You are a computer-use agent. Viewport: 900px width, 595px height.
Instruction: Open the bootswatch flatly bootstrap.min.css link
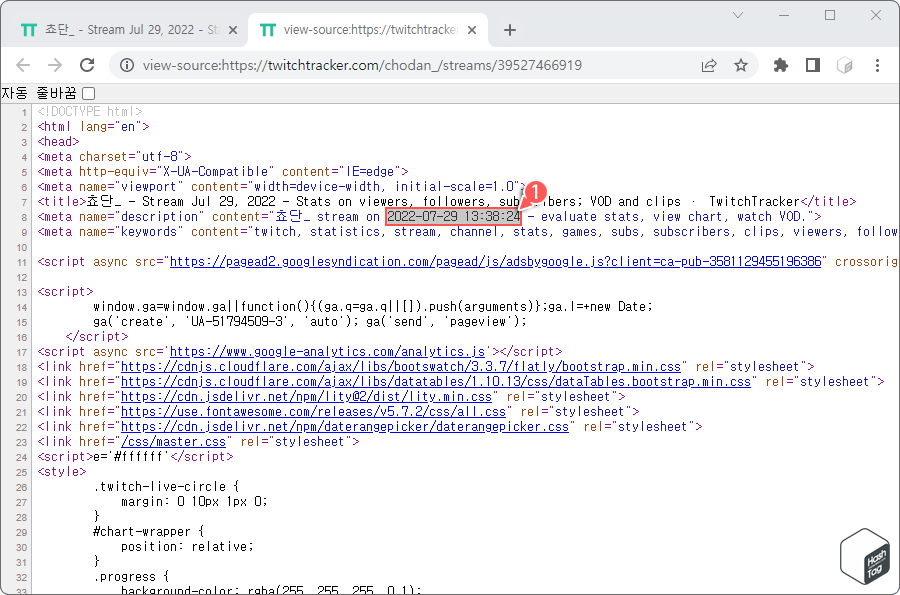tap(401, 367)
